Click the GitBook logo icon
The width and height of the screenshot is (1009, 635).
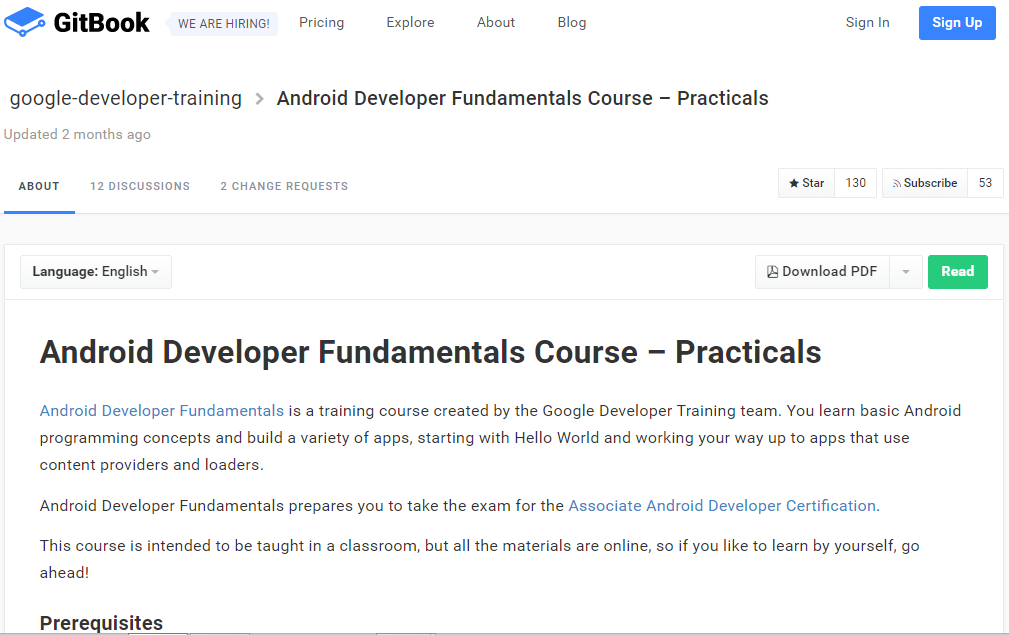point(24,22)
